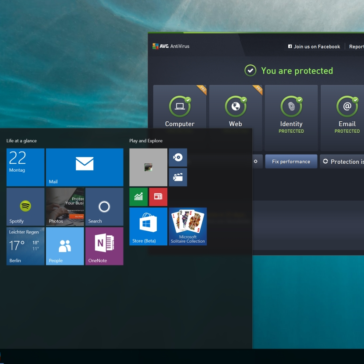
Task: Launch OneNote from the Start menu
Action: (104, 246)
